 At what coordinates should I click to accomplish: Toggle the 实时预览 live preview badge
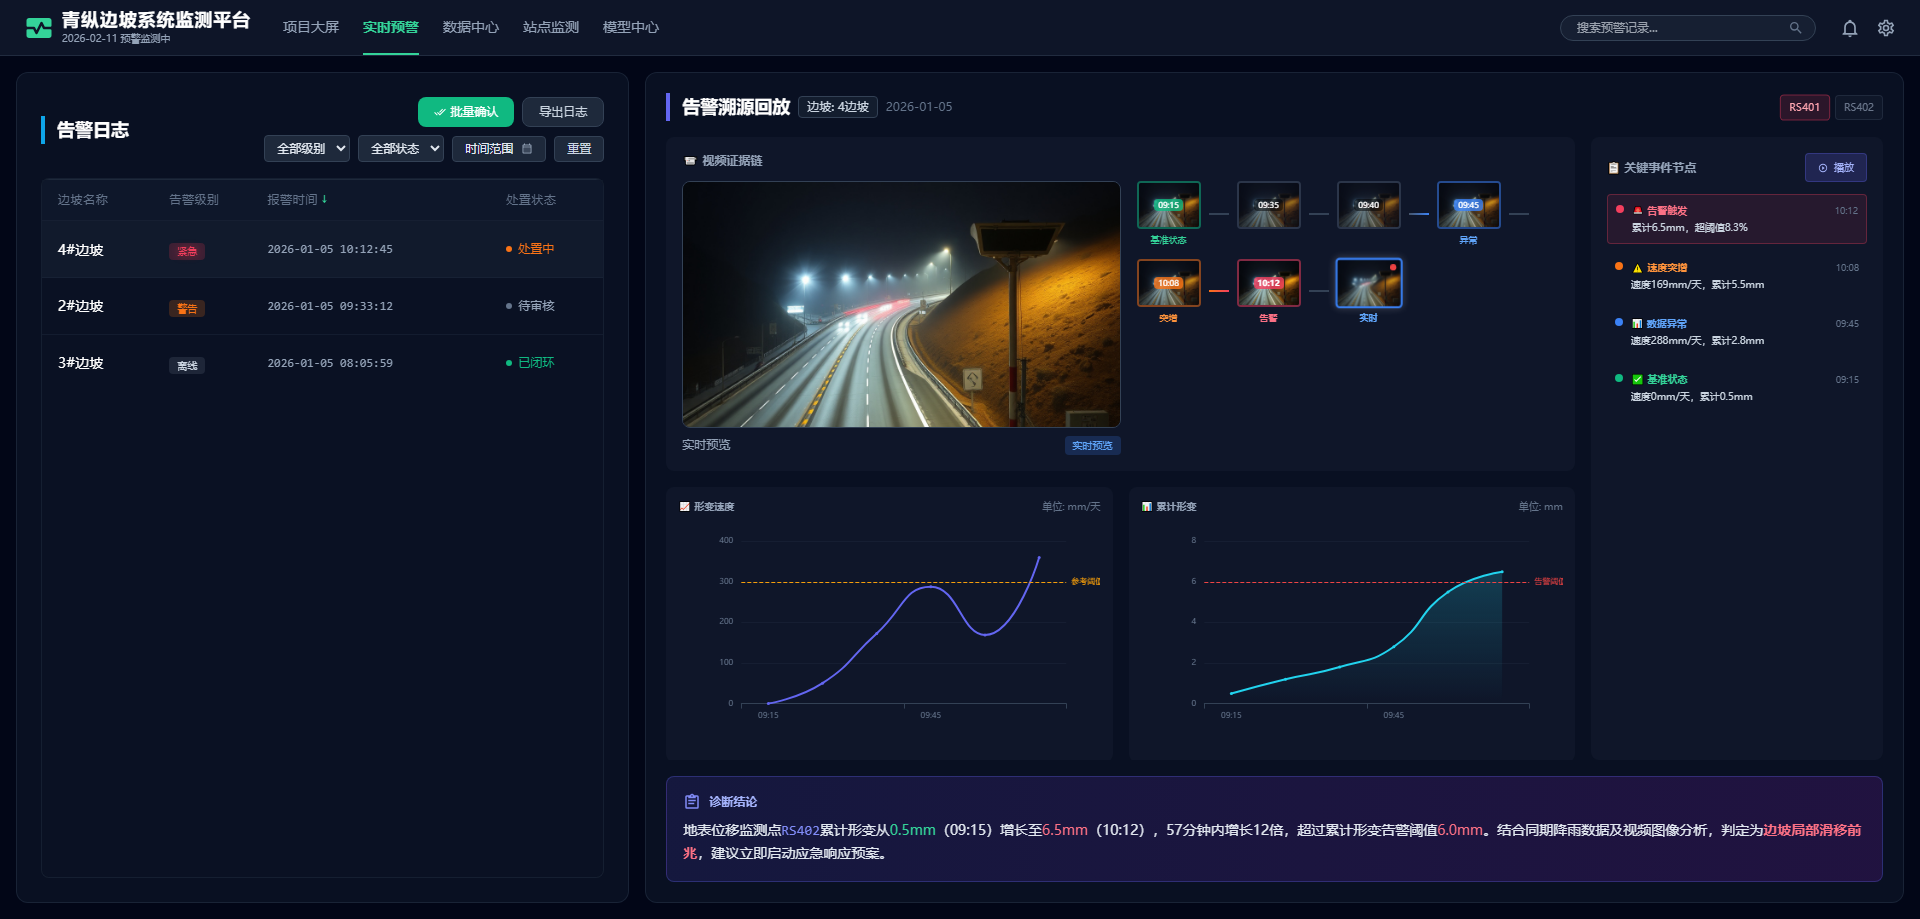[1092, 446]
